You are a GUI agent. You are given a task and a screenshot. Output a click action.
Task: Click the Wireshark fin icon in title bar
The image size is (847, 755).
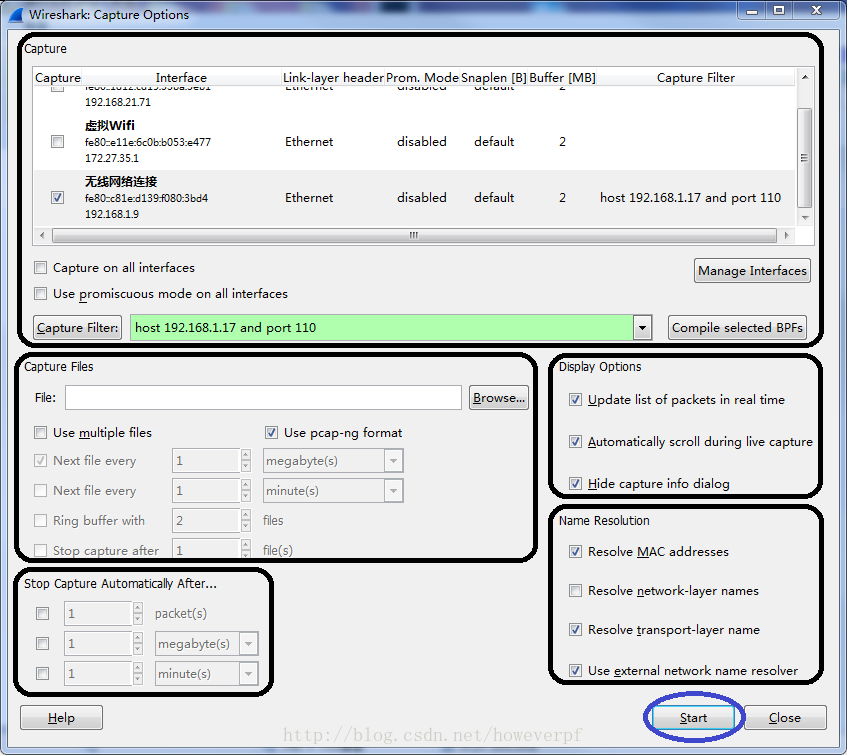click(x=16, y=14)
